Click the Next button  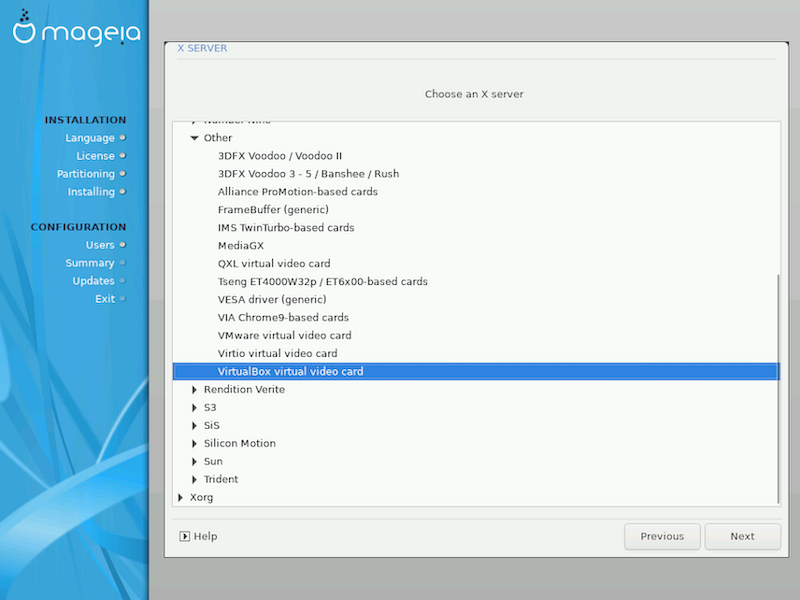(x=742, y=536)
